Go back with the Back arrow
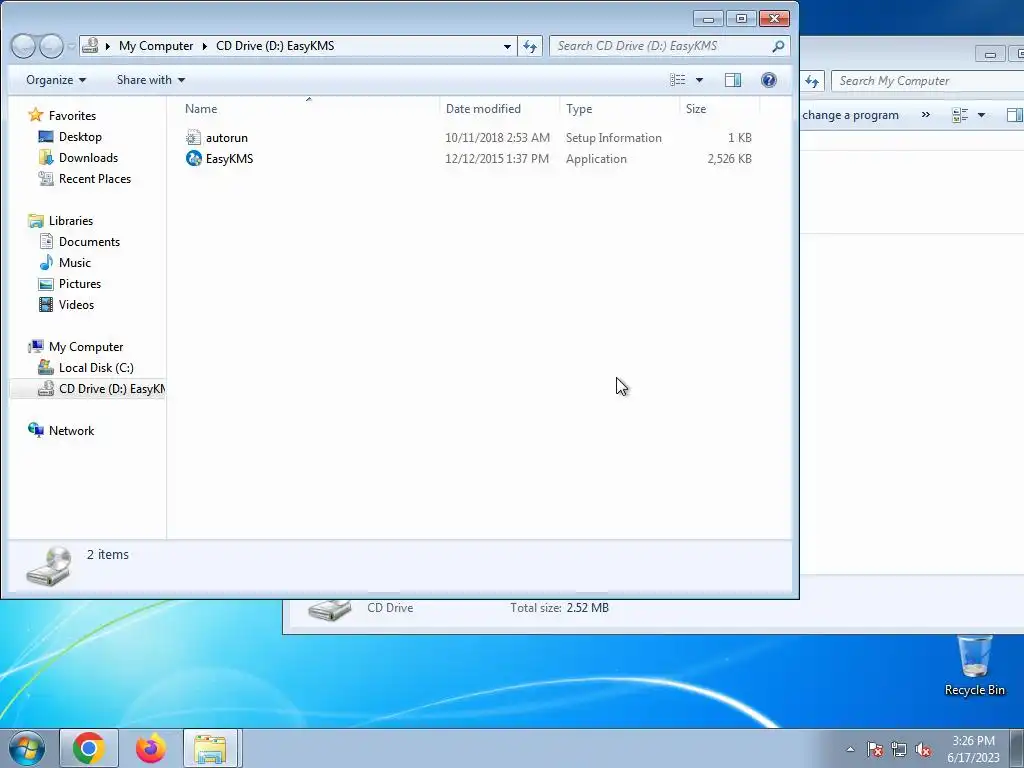Screen dimensions: 1024x768 click(24, 46)
